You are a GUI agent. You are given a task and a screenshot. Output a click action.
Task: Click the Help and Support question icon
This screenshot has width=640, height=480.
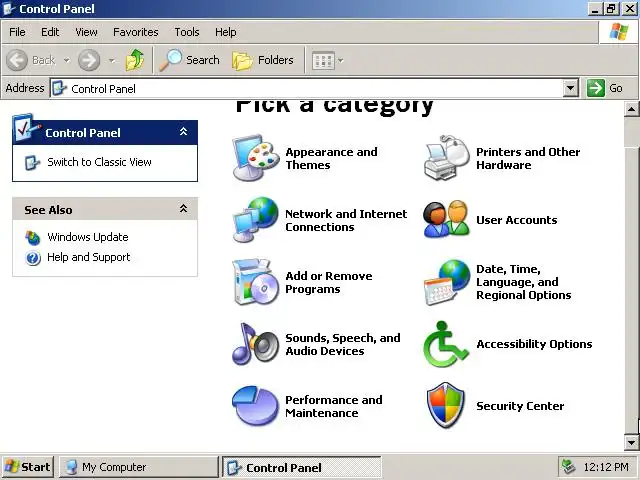33,258
